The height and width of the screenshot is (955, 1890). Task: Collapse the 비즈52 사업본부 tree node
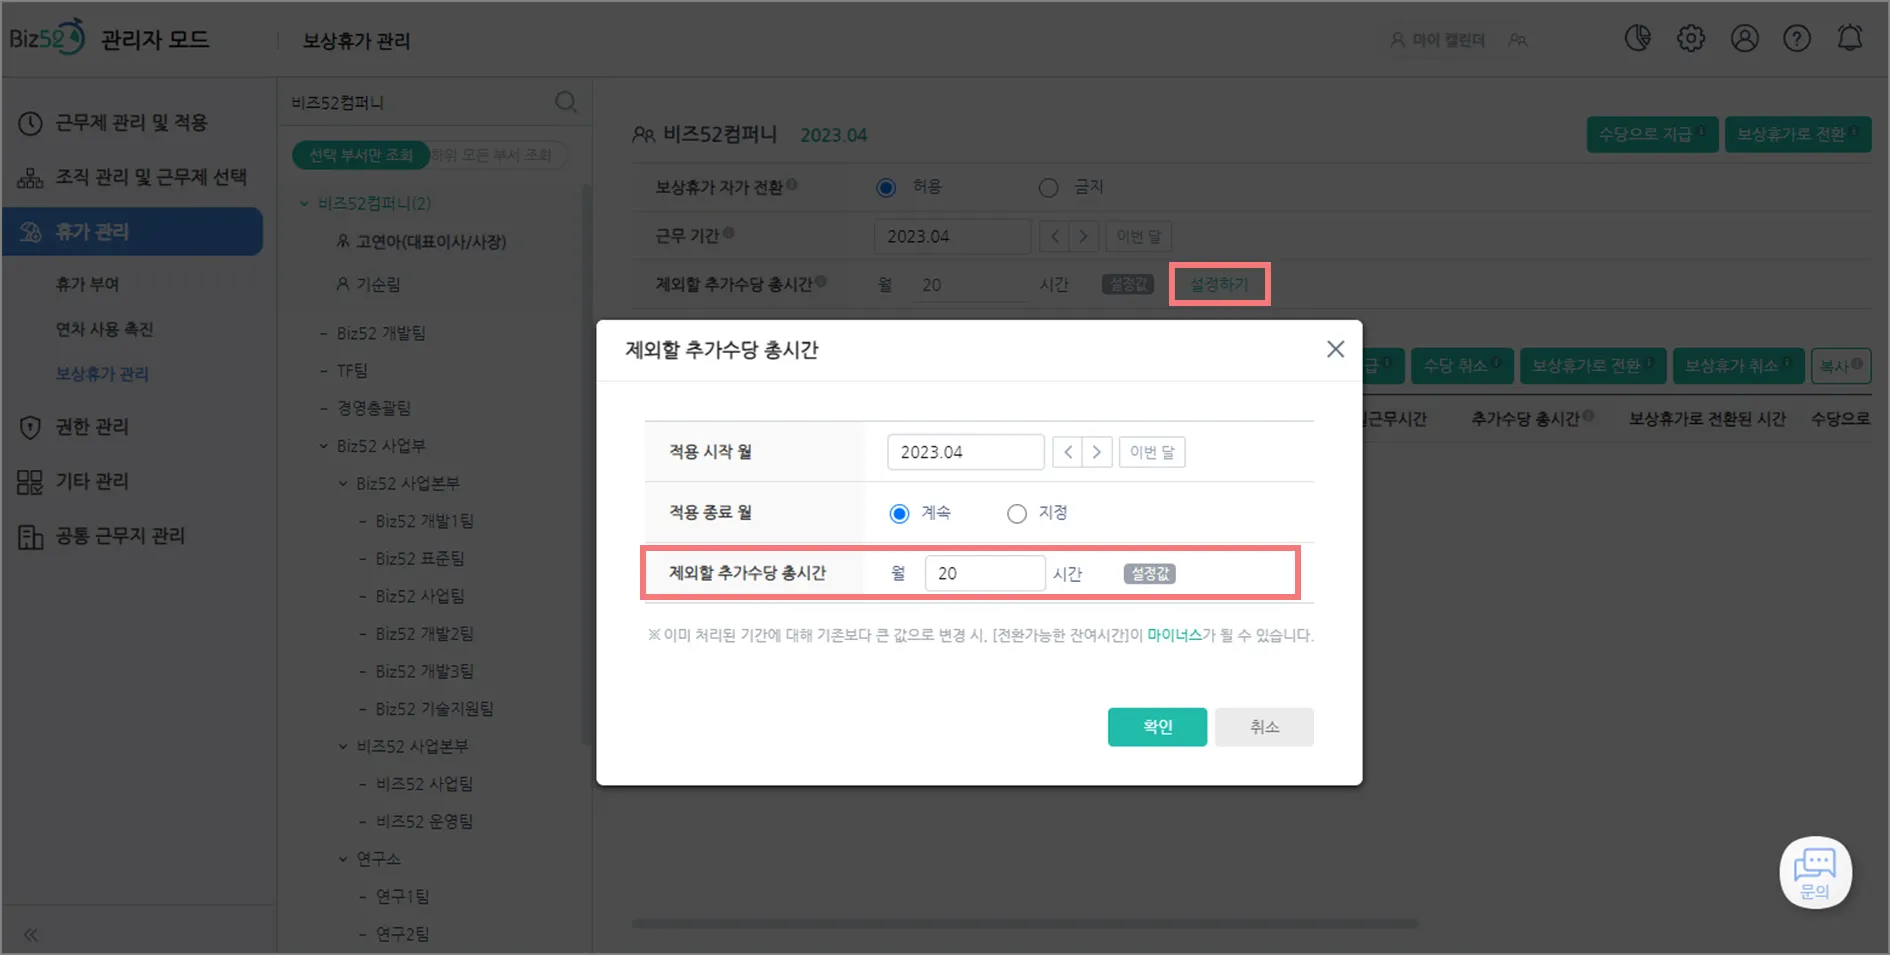pyautogui.click(x=342, y=746)
